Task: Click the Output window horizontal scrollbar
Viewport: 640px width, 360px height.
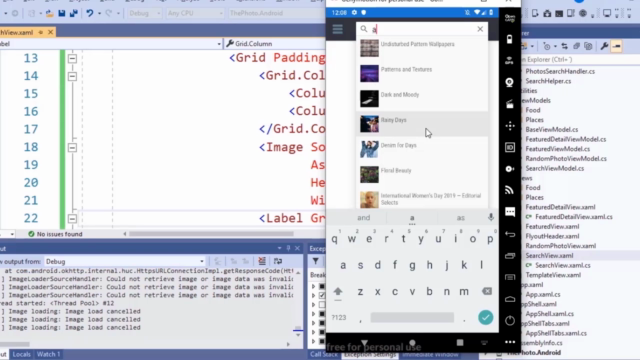Action: pyautogui.click(x=15, y=344)
